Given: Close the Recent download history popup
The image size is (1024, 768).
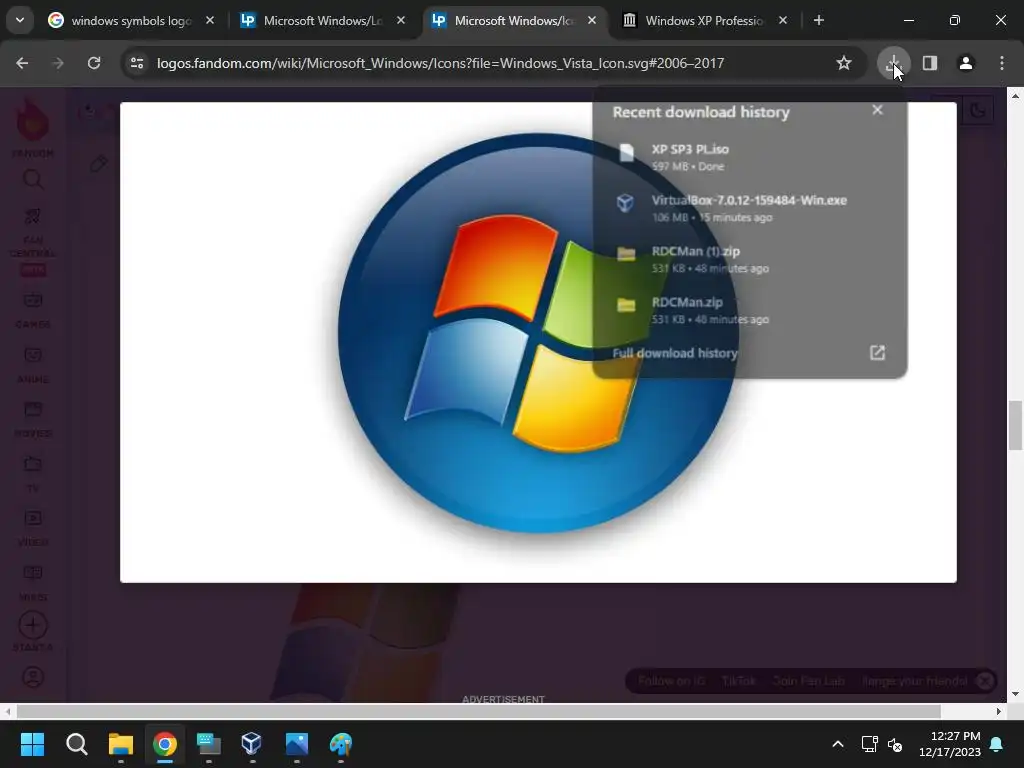Looking at the screenshot, I should (877, 110).
